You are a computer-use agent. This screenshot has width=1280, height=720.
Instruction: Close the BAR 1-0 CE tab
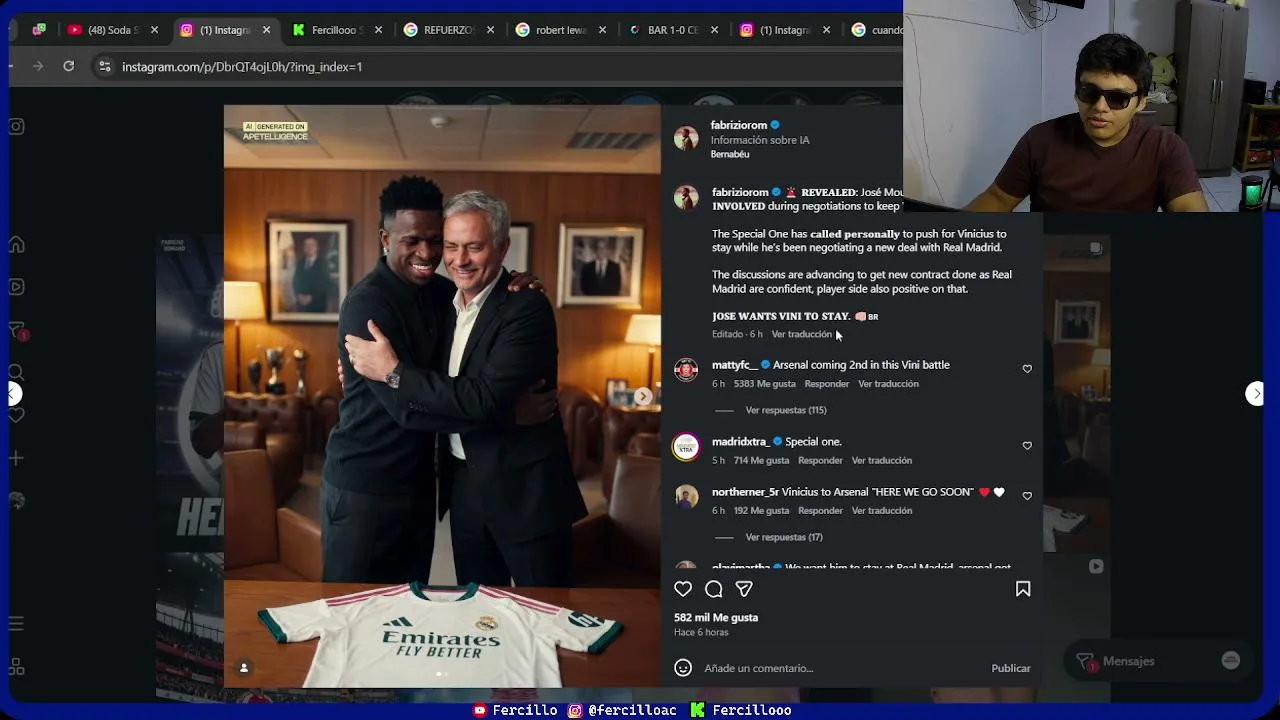[x=714, y=30]
